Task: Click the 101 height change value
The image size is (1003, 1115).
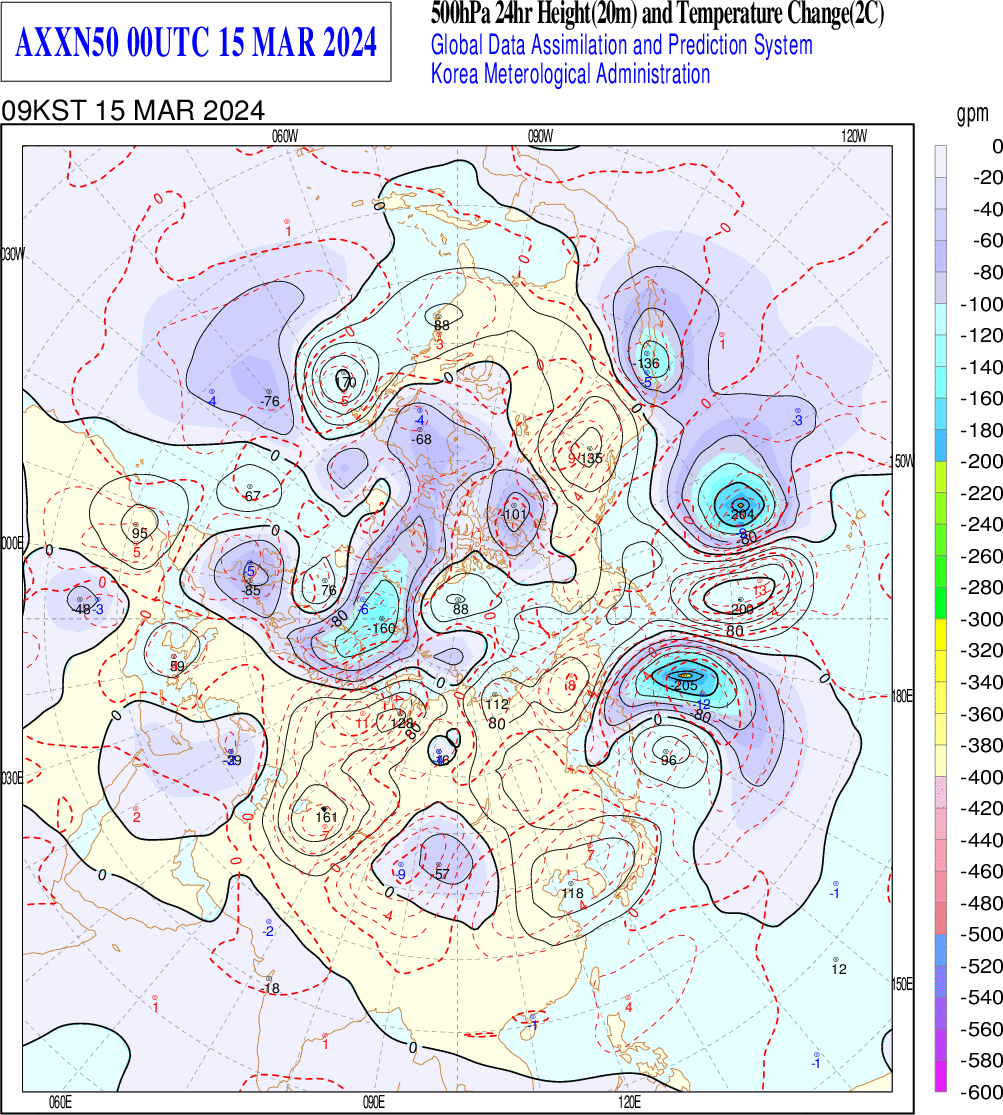Action: 515,514
